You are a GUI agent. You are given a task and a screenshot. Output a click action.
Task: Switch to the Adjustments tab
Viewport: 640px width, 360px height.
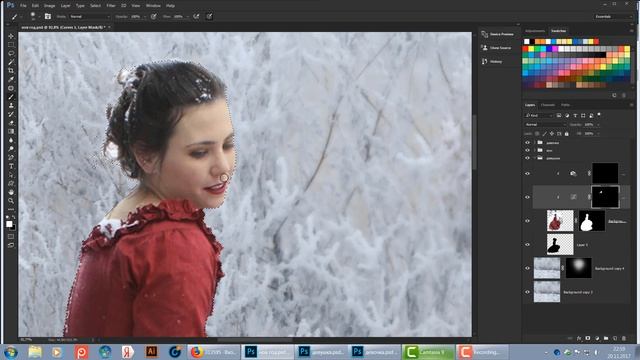[x=535, y=31]
